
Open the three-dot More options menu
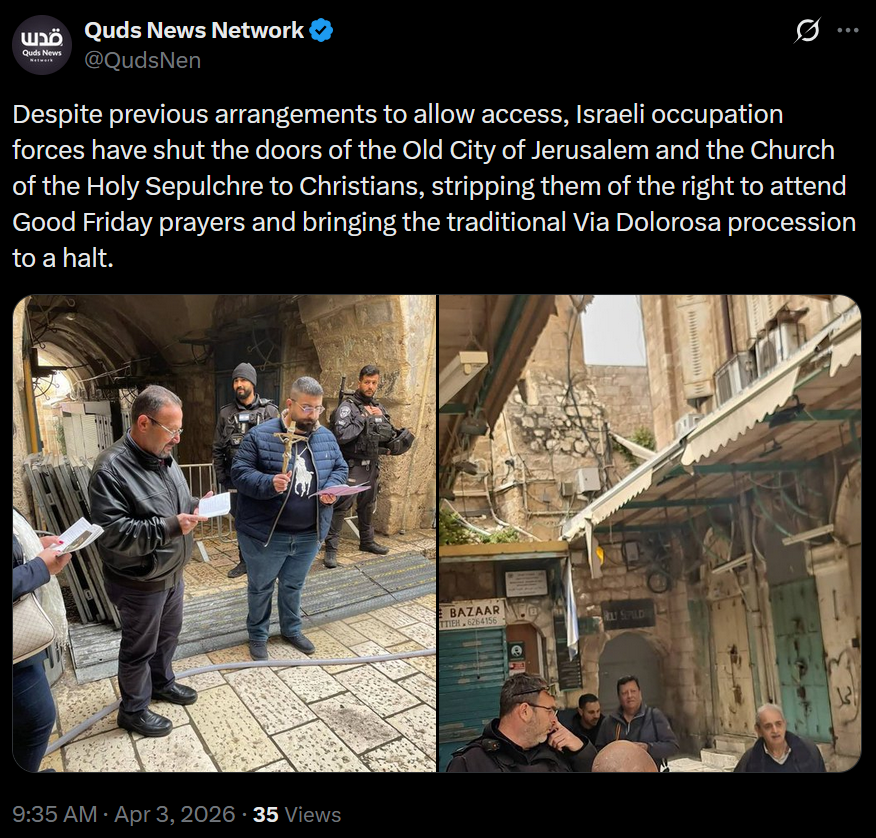pos(848,30)
